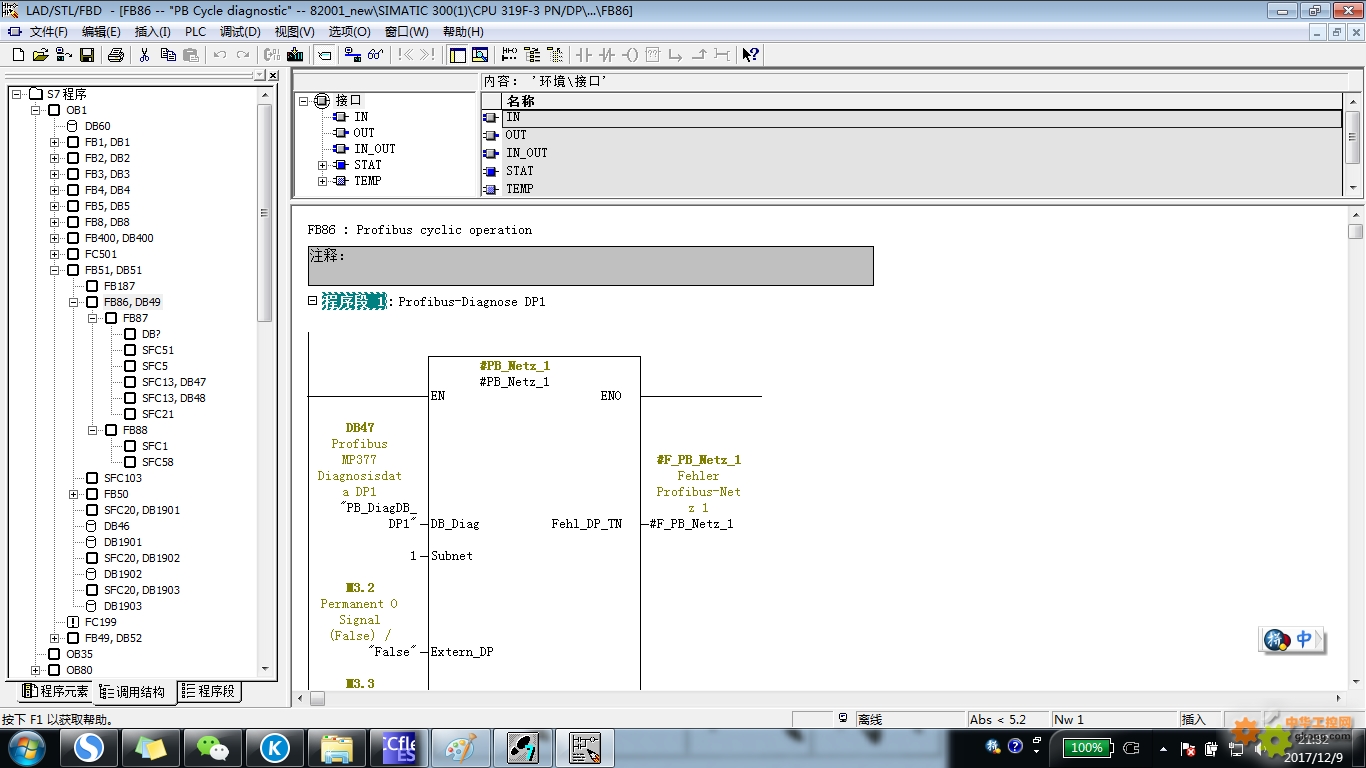
Task: Click the Go to previous error icon
Action: (x=405, y=55)
